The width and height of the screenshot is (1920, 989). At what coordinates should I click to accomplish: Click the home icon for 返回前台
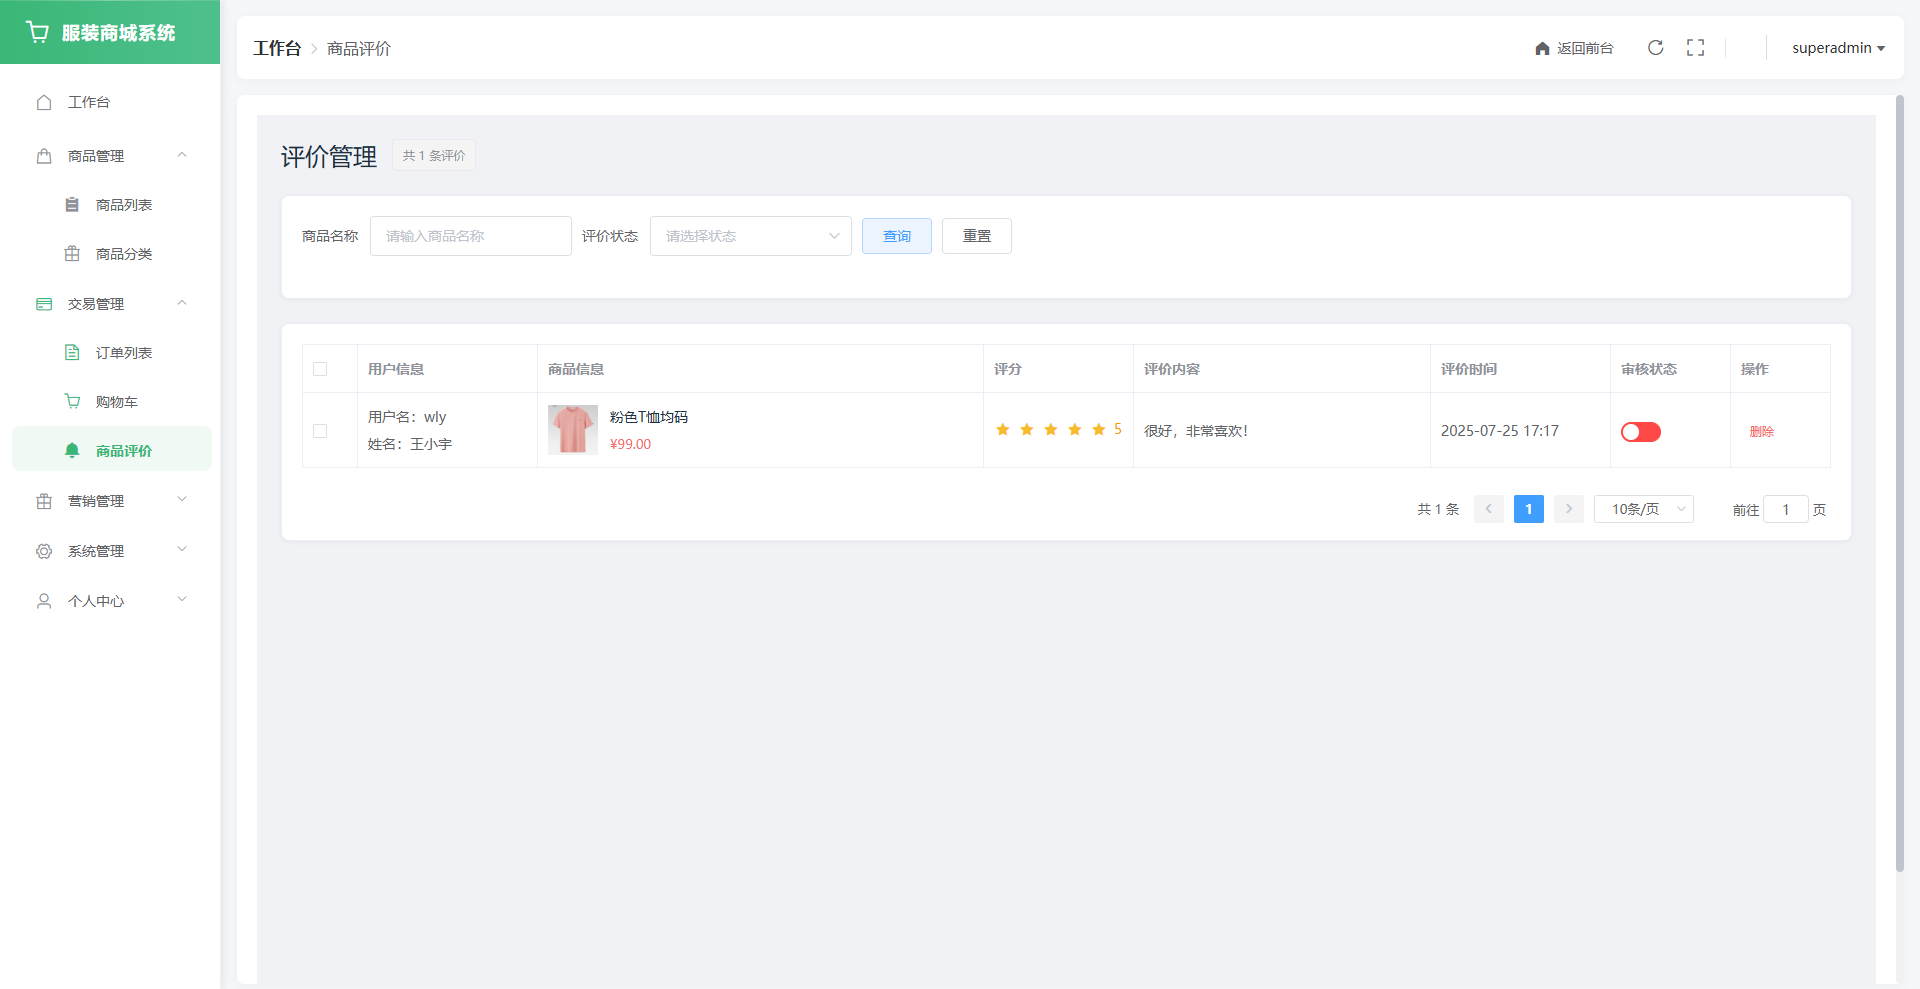pyautogui.click(x=1542, y=49)
